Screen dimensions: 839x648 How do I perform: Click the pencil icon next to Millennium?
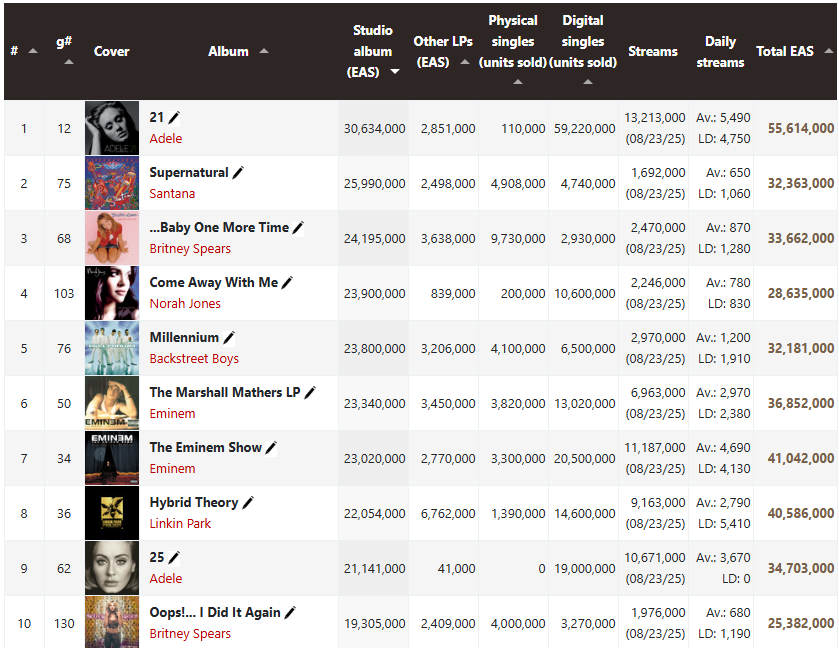click(x=228, y=338)
